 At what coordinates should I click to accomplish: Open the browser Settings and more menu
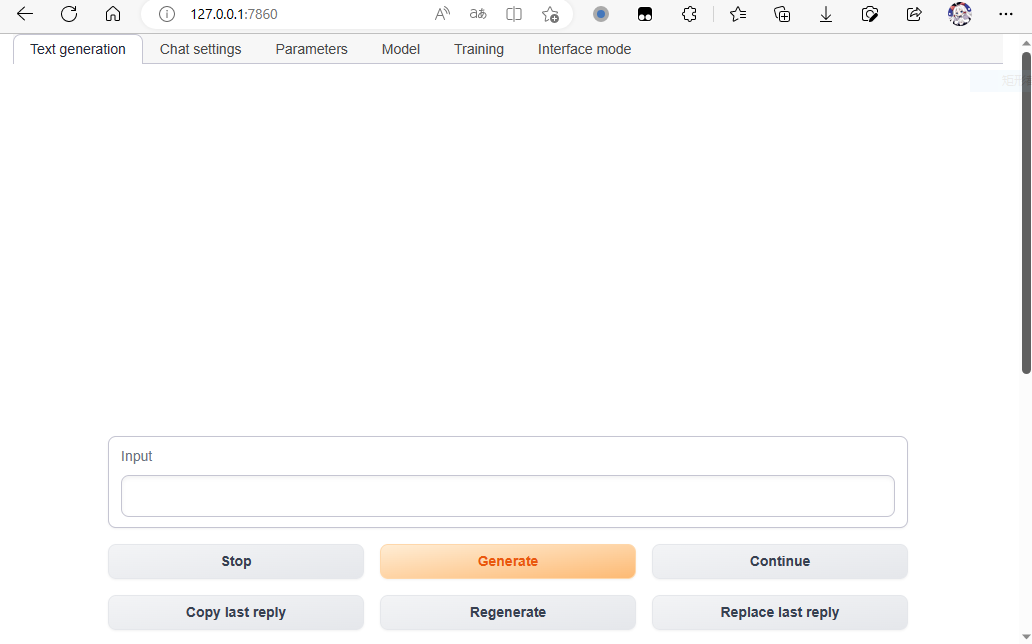(1006, 14)
